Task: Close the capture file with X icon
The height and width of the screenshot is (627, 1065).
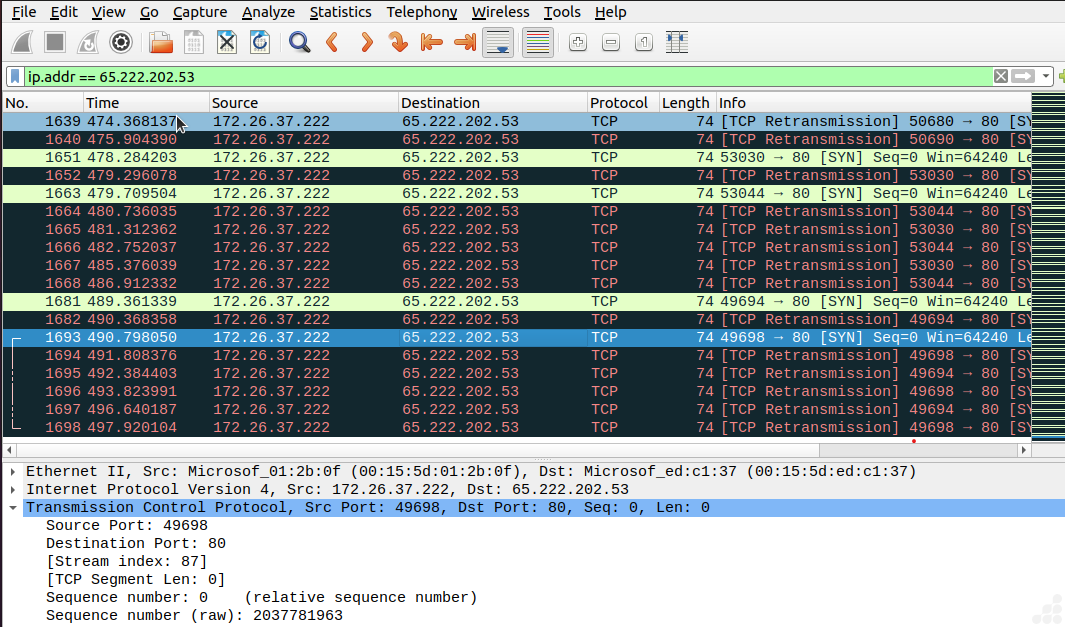Action: tap(227, 42)
